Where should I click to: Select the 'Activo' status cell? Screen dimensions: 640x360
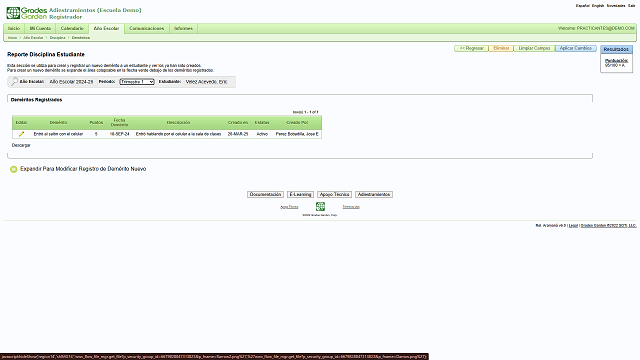[x=262, y=134]
